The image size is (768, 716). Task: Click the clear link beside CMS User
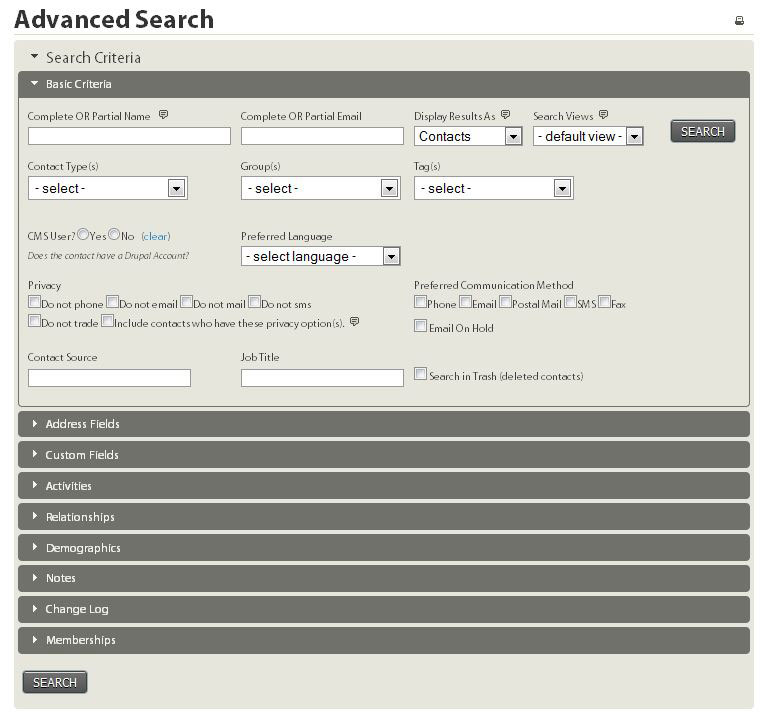156,237
